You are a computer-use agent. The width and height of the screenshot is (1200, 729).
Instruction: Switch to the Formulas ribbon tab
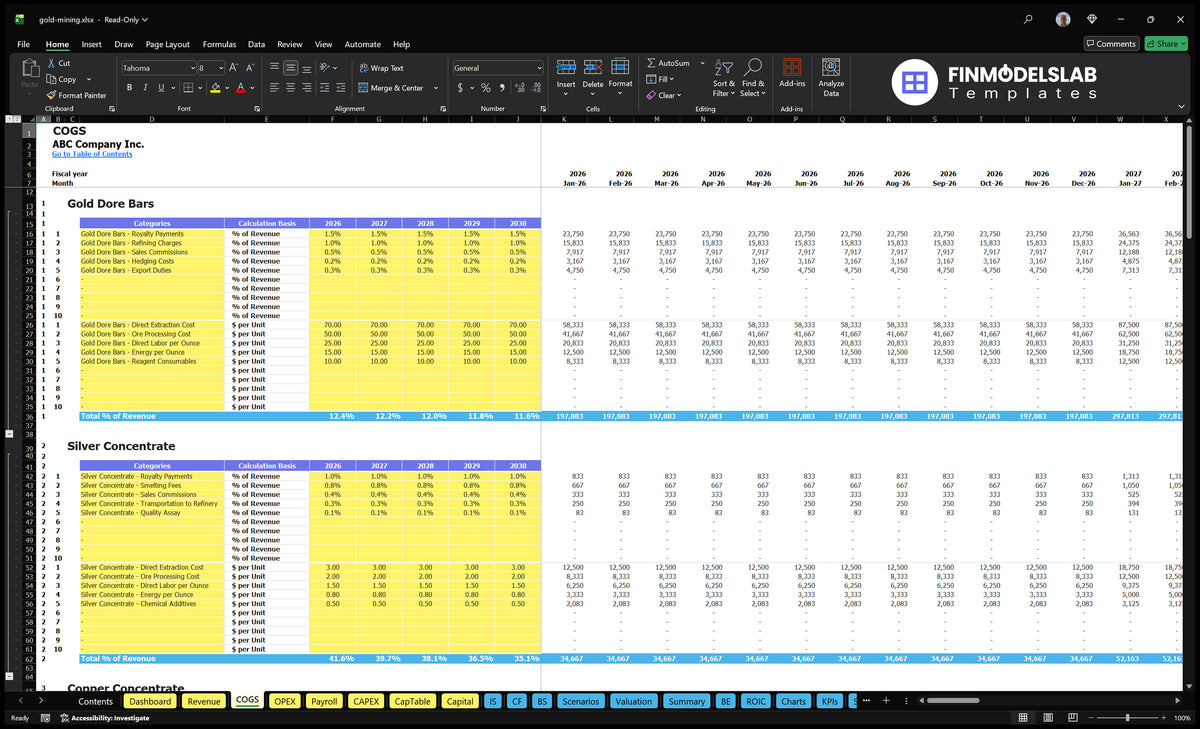(x=219, y=44)
